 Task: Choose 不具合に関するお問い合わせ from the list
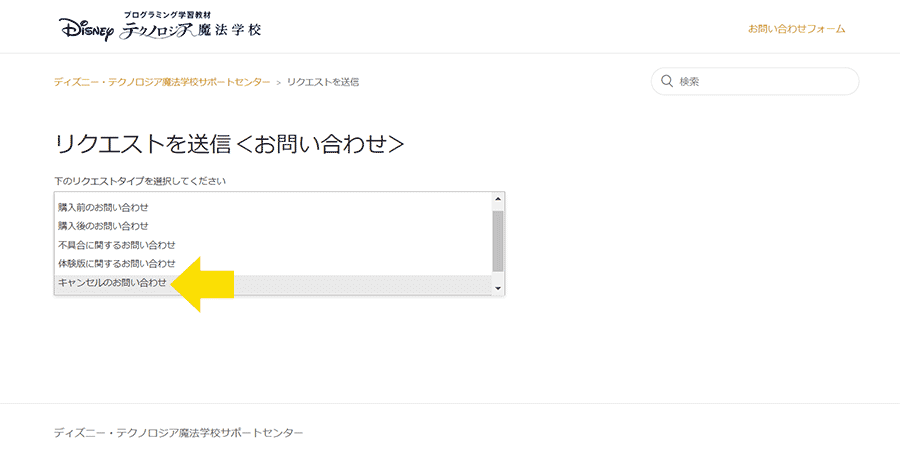273,245
